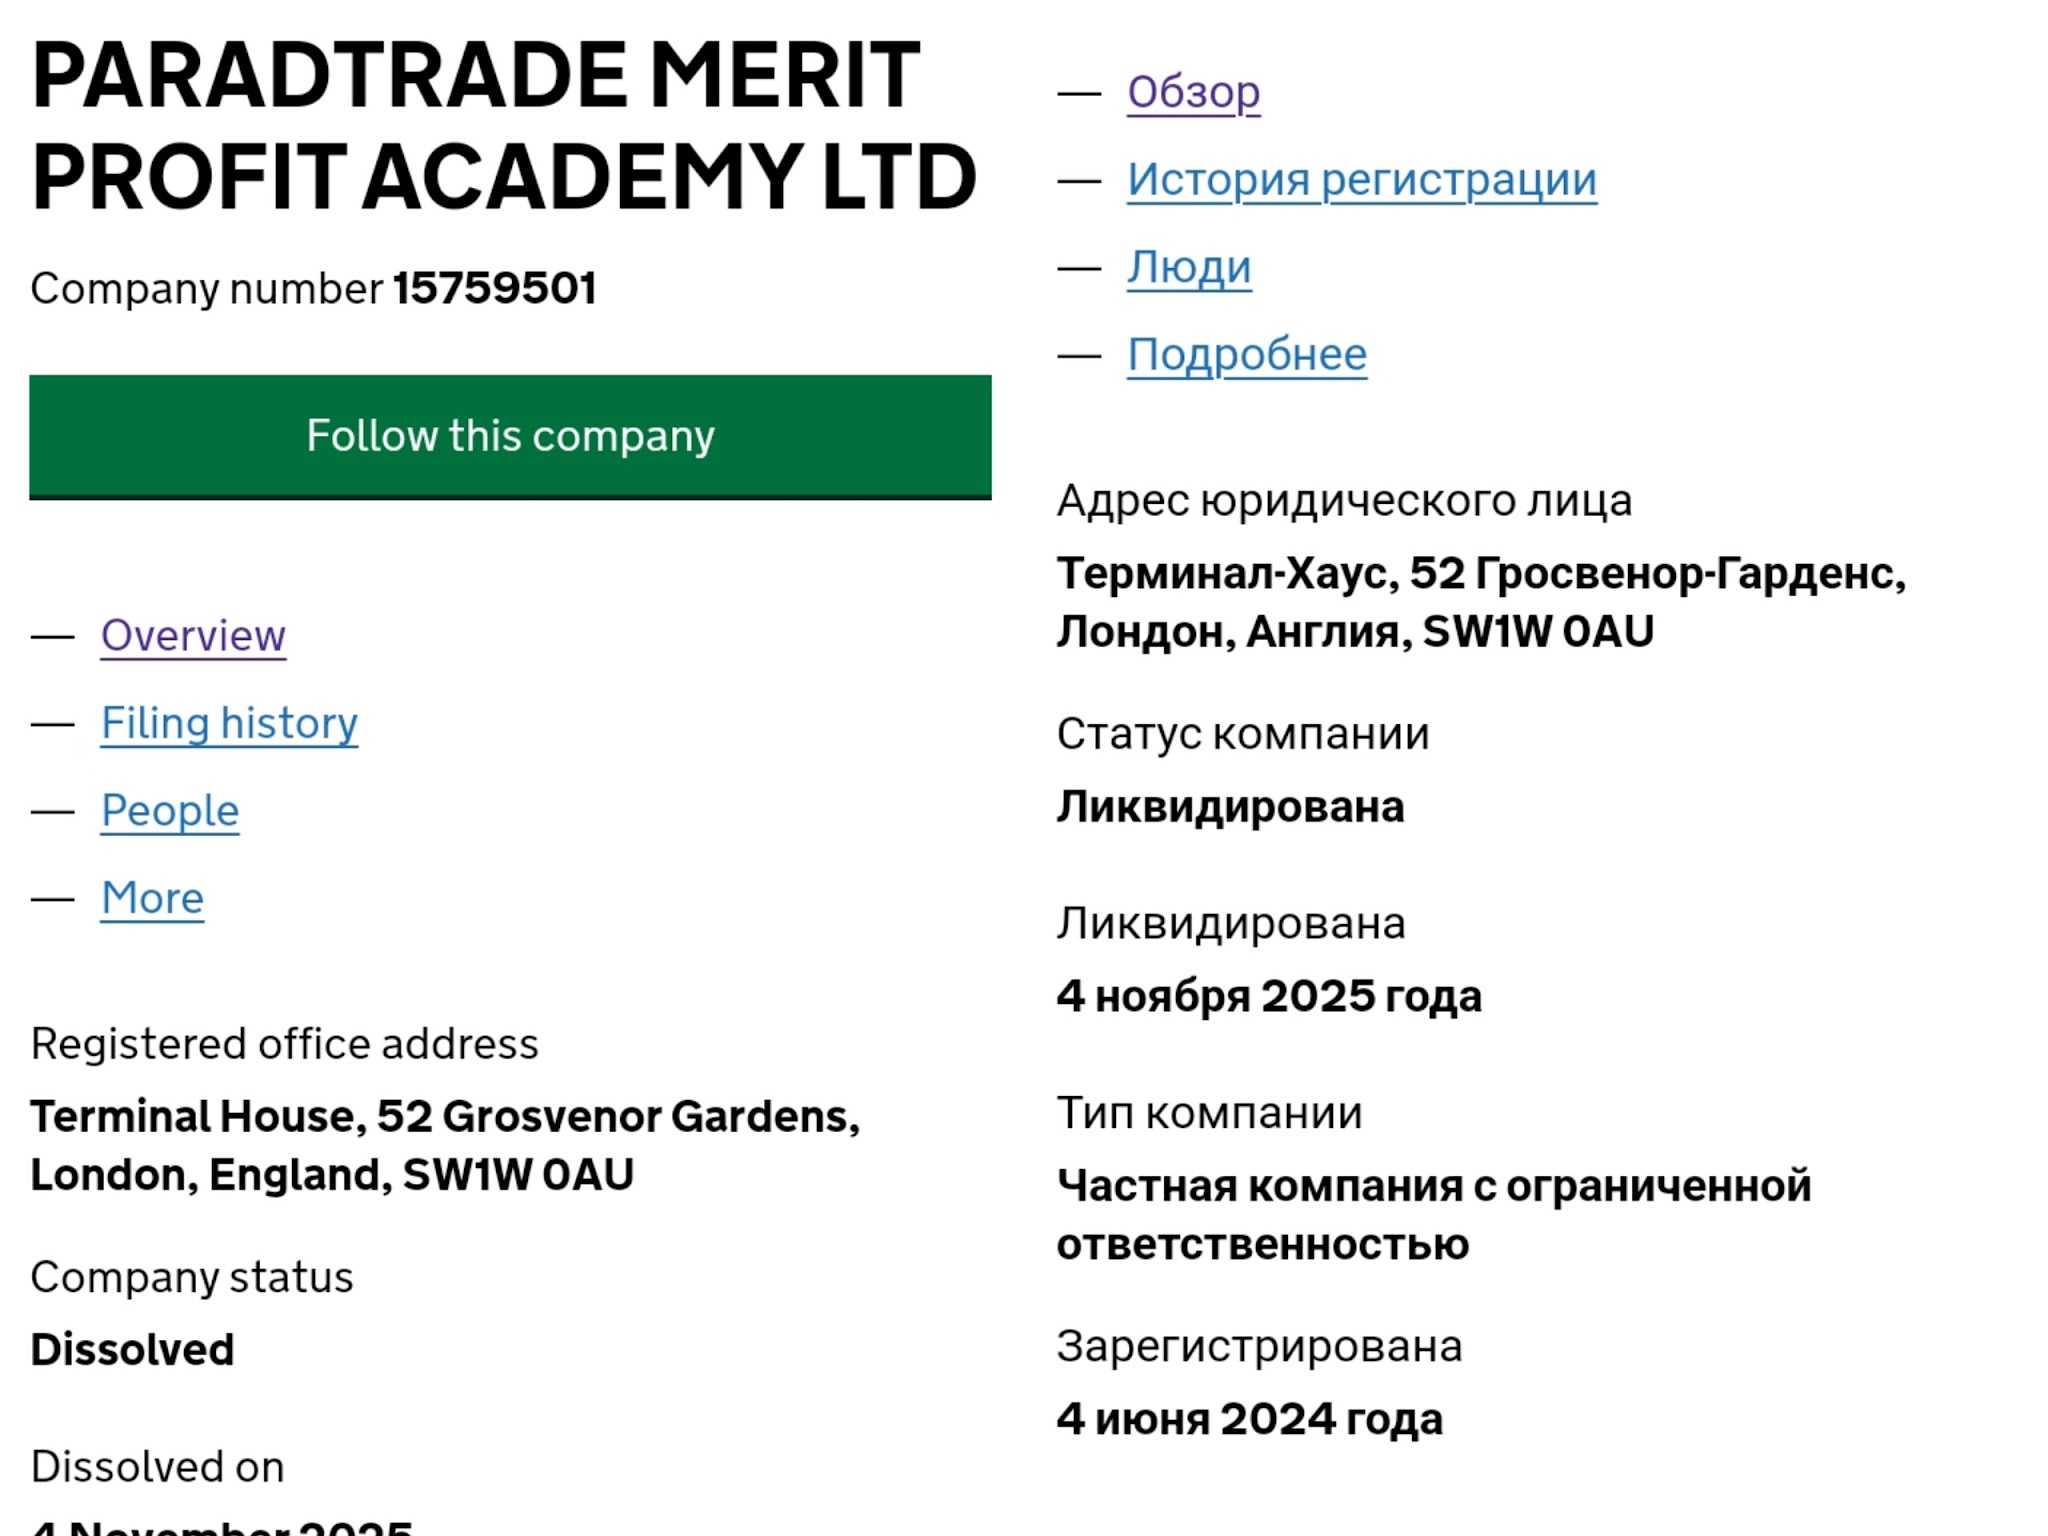Click the bold Dissolved status value
The width and height of the screenshot is (2048, 1536).
[x=132, y=1350]
